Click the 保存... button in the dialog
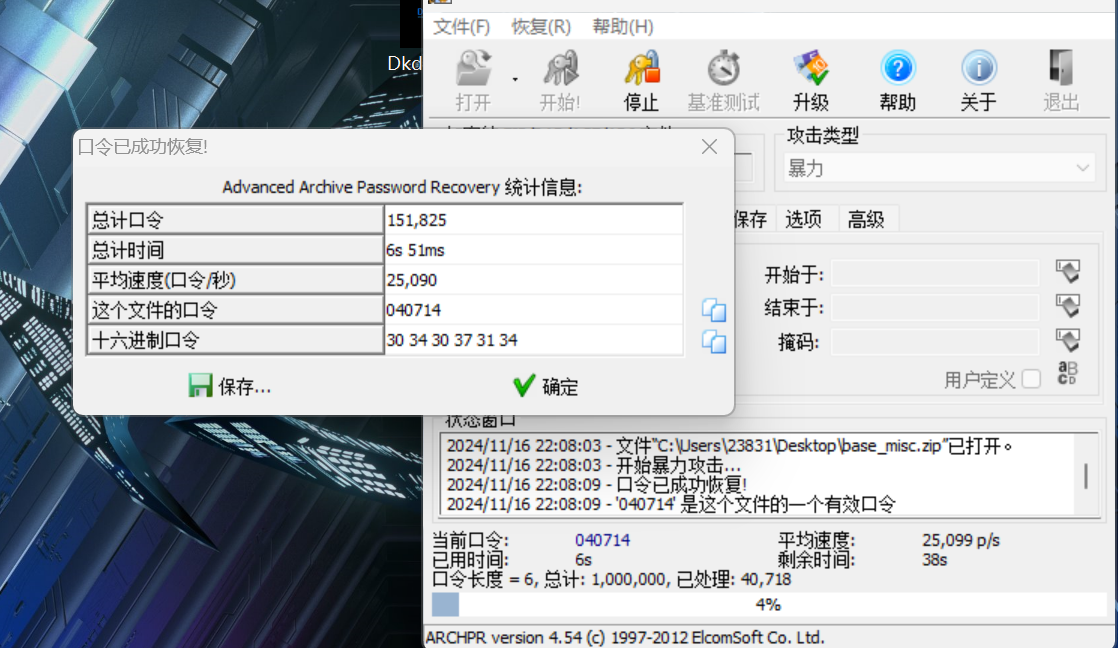1118x648 pixels. coord(230,386)
